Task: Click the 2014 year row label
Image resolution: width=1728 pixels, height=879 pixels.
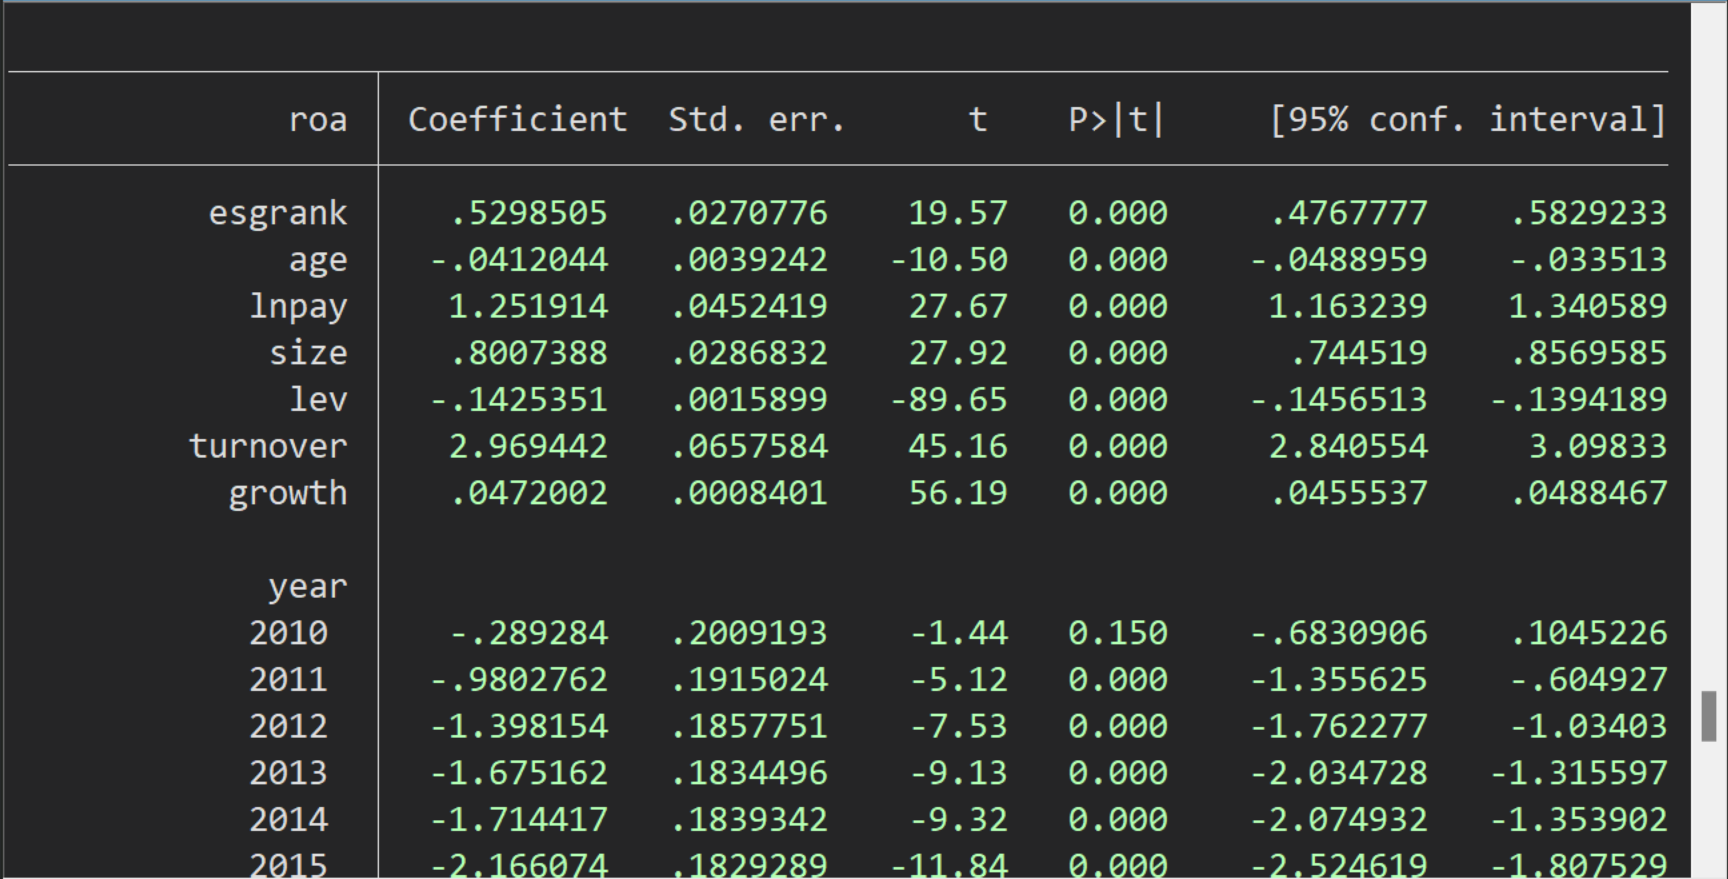Action: pyautogui.click(x=288, y=820)
